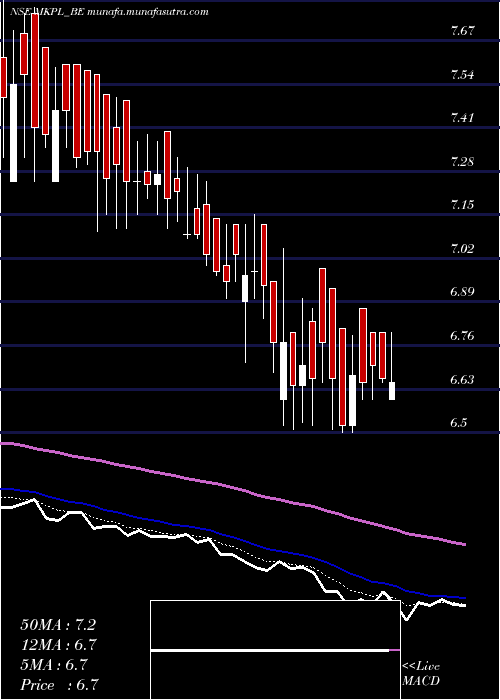Select the 6.63 price axis label
The width and height of the screenshot is (500, 700).
(462, 379)
